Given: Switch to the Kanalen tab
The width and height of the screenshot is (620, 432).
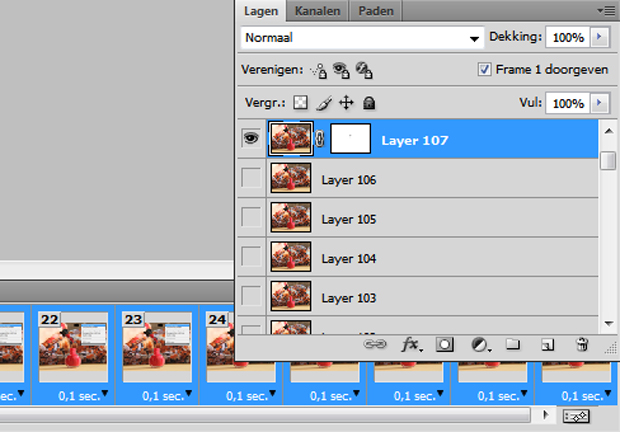Looking at the screenshot, I should (x=318, y=11).
